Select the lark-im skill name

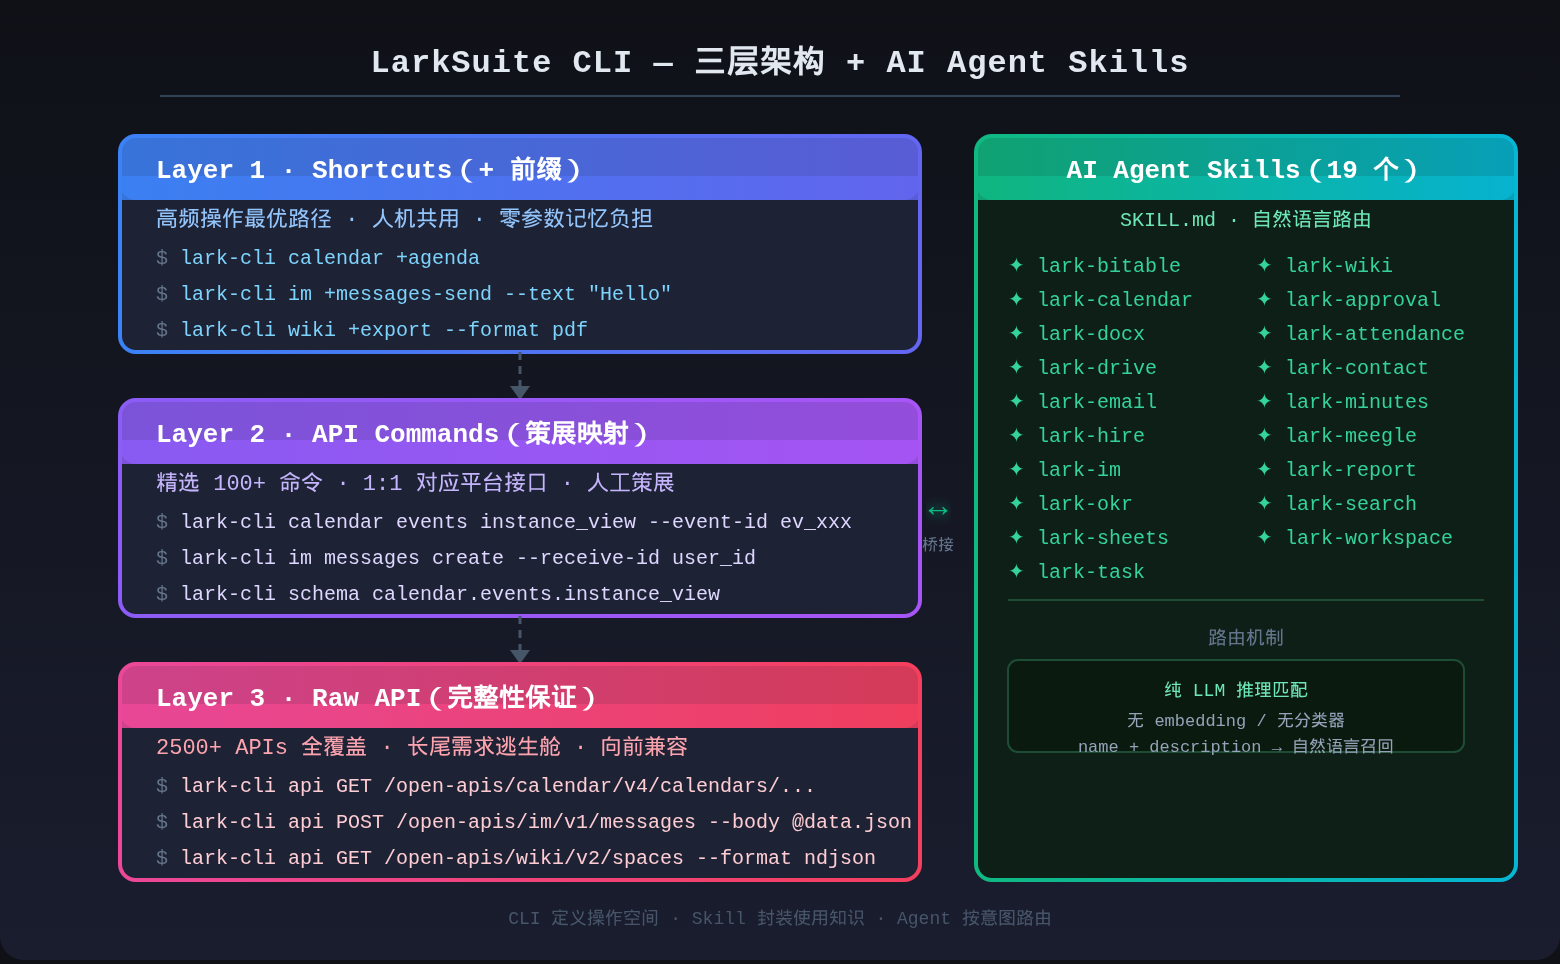pyautogui.click(x=1079, y=470)
